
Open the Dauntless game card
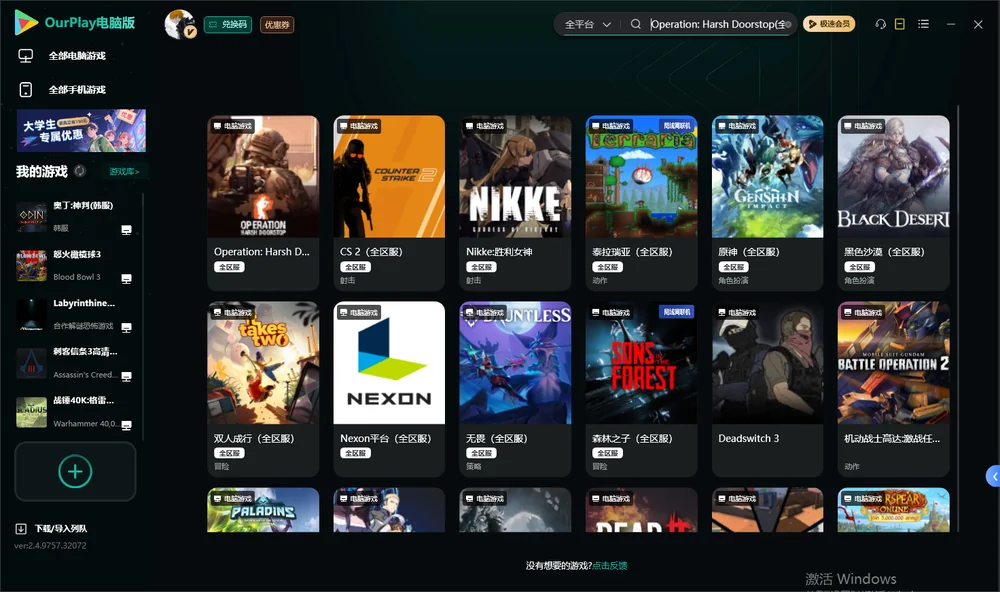(515, 389)
